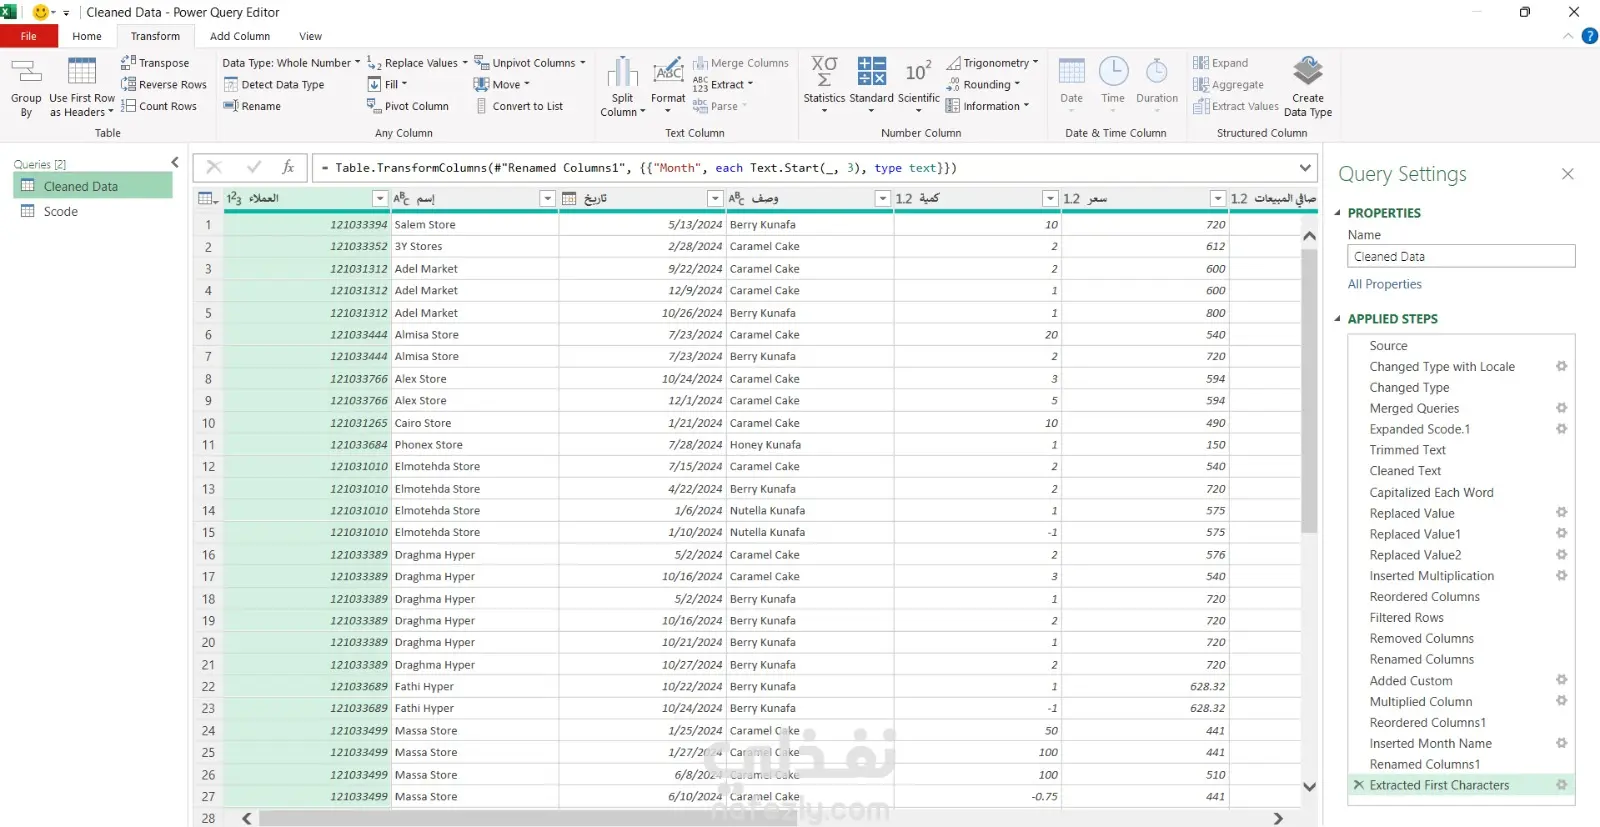Viewport: 1600px width, 827px height.
Task: Open the View tab
Action: coord(311,36)
